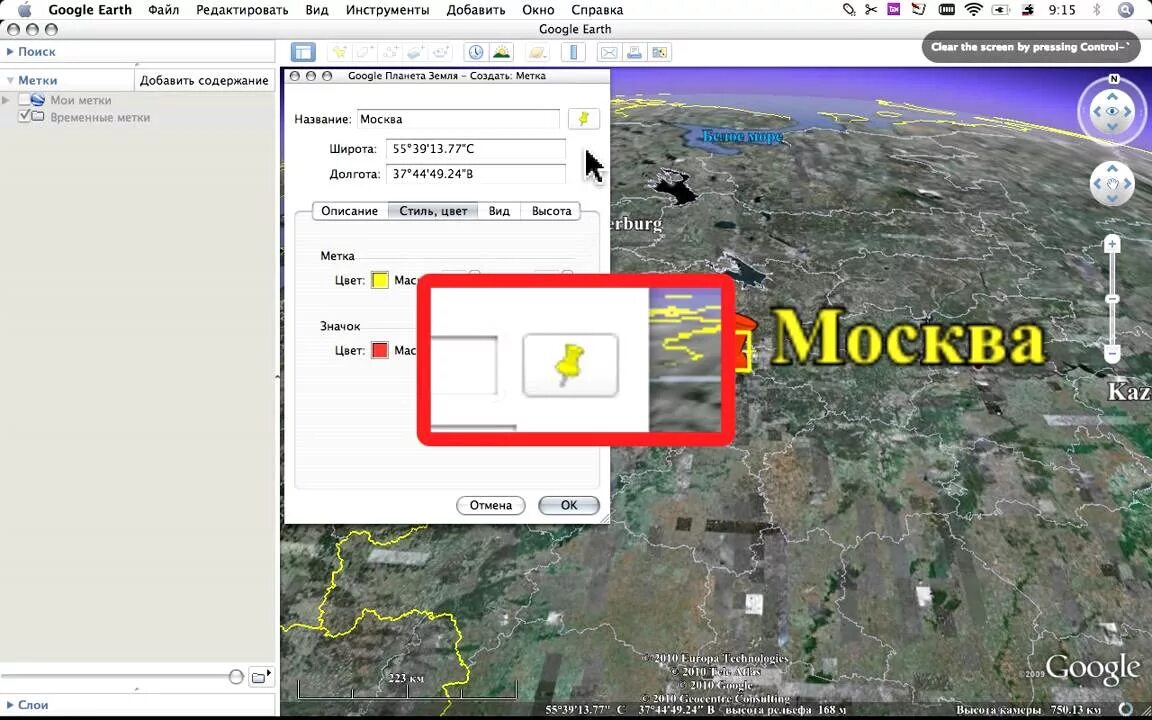Click the Add Placemark toolbar icon

tap(339, 52)
